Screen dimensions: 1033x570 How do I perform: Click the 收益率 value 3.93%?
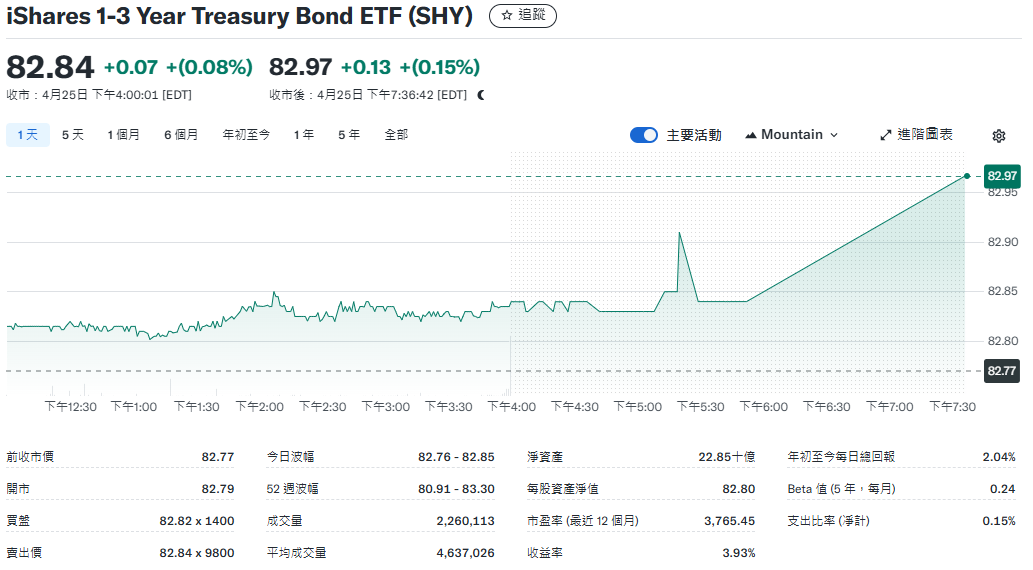[x=739, y=553]
